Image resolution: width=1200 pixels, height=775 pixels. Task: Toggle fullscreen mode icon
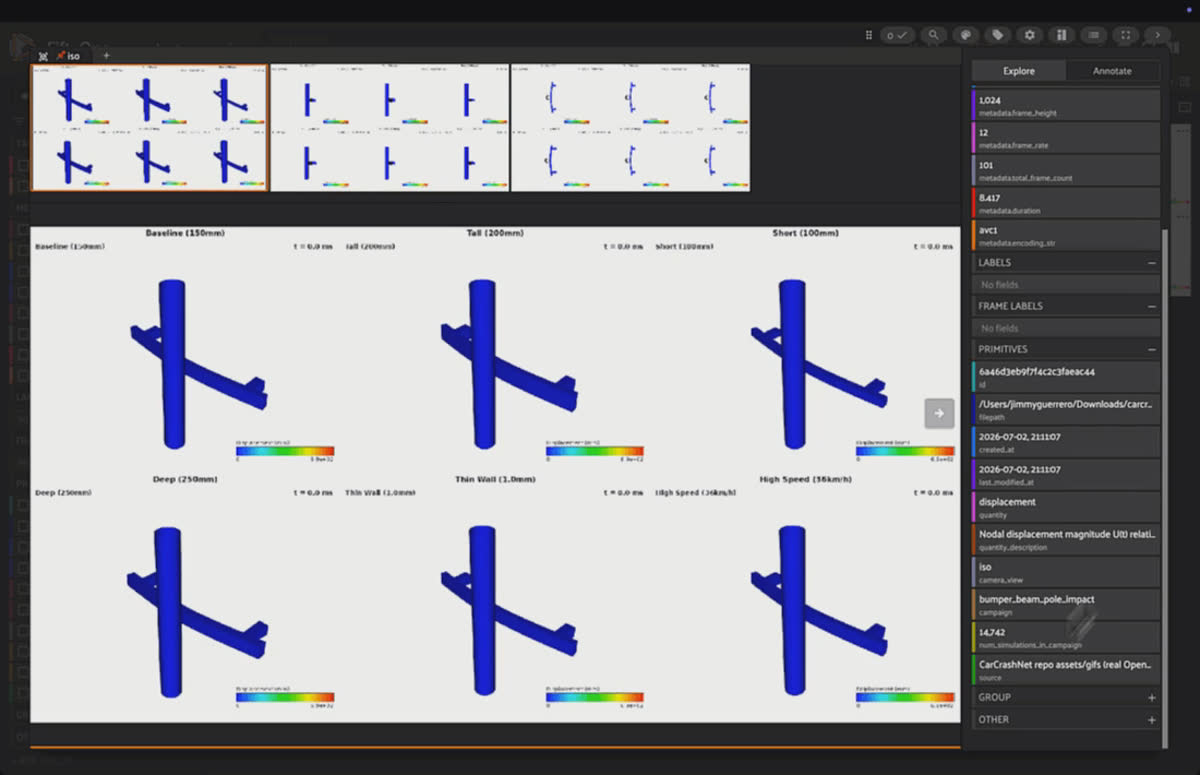click(1126, 35)
